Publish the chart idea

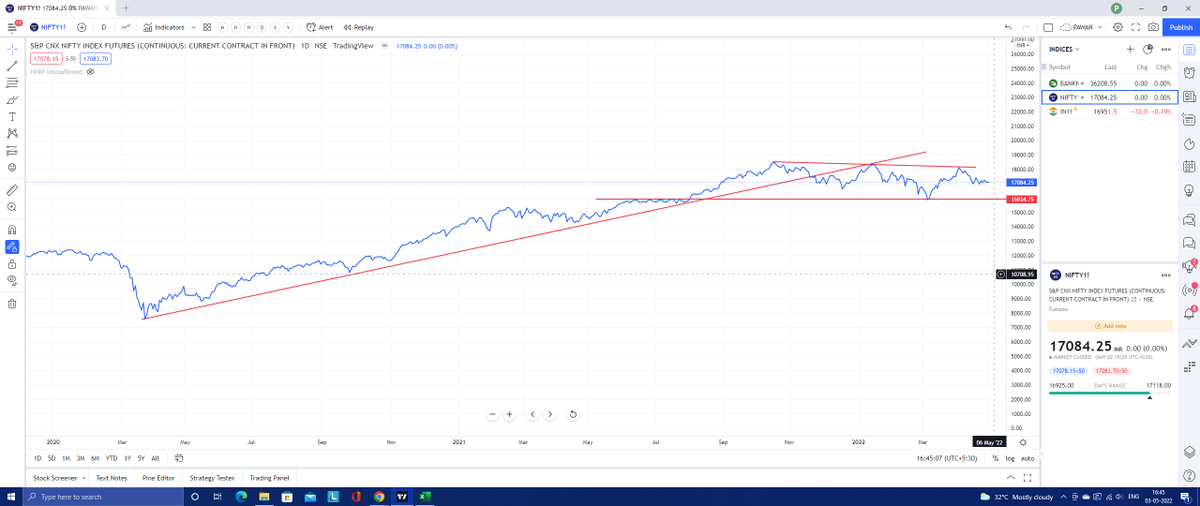coord(1180,27)
